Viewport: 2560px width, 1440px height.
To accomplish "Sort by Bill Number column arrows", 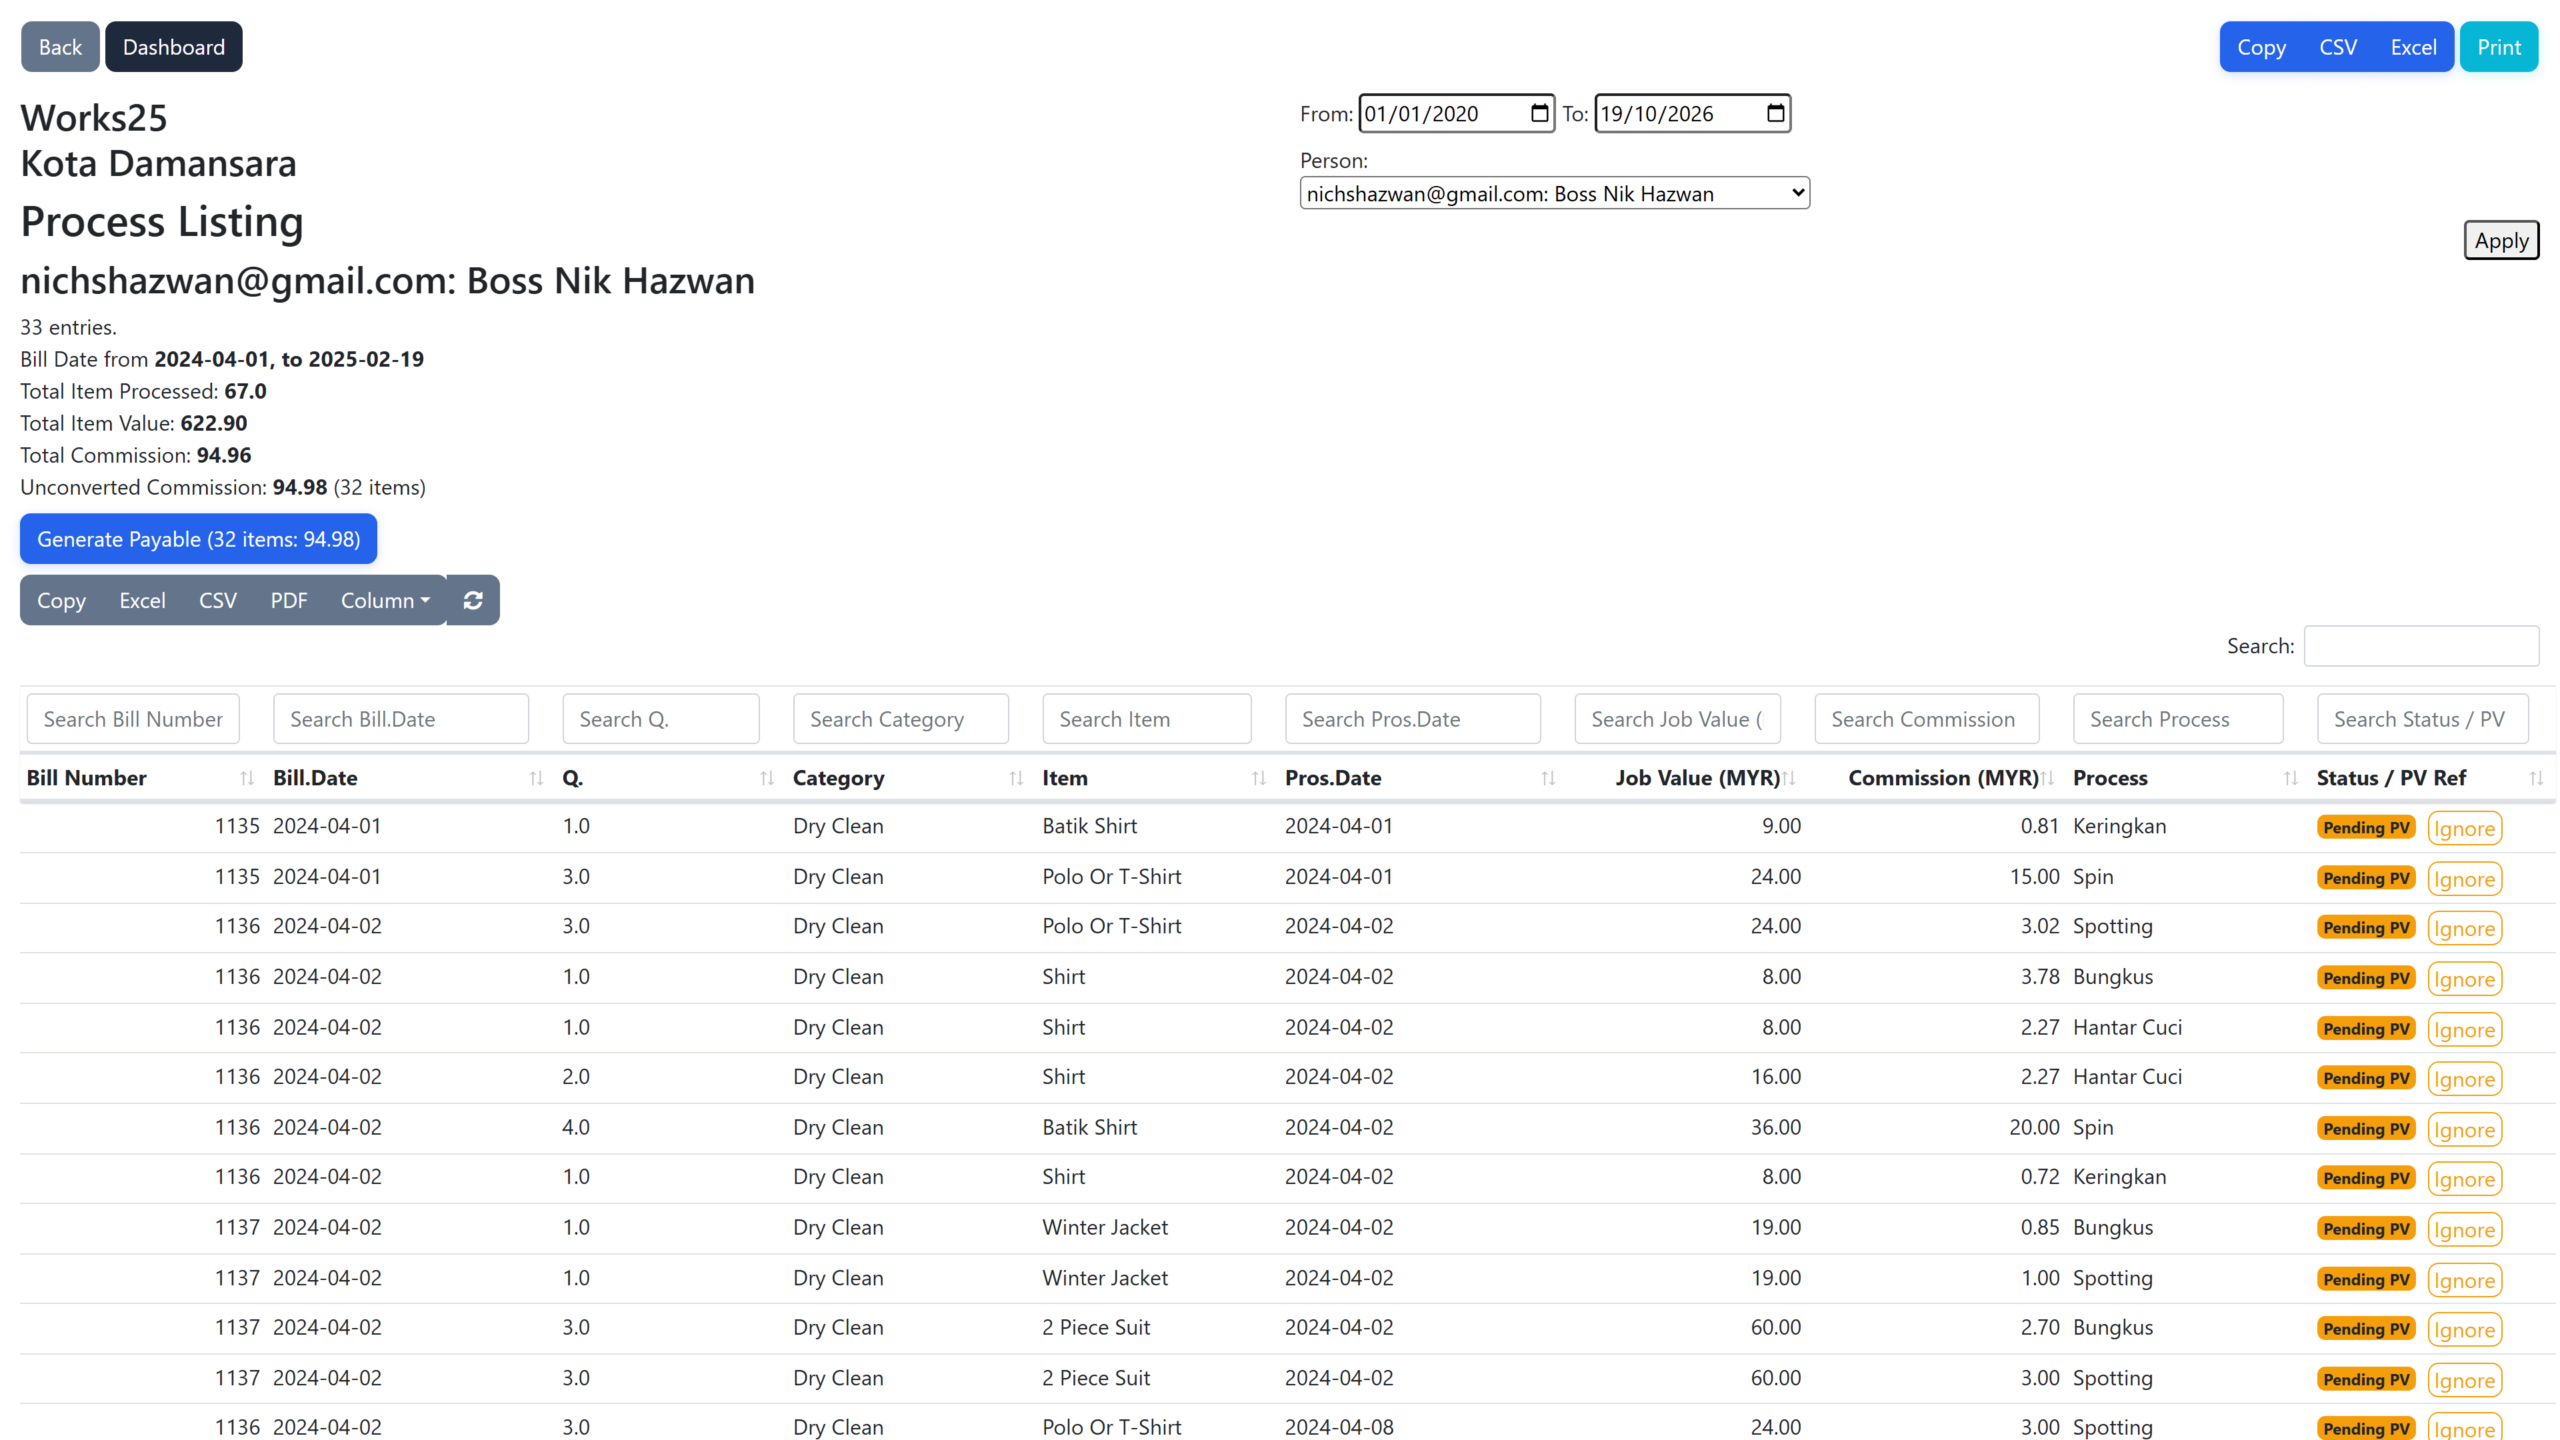I will (247, 778).
